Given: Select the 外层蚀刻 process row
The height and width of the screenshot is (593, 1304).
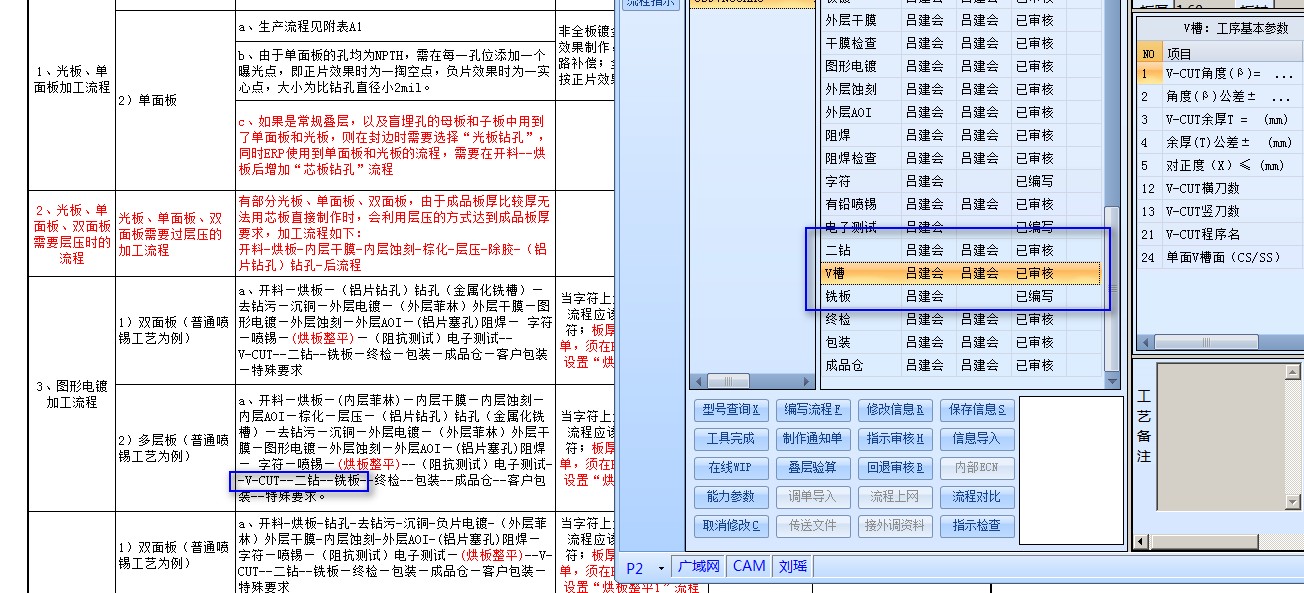Looking at the screenshot, I should pyautogui.click(x=961, y=89).
